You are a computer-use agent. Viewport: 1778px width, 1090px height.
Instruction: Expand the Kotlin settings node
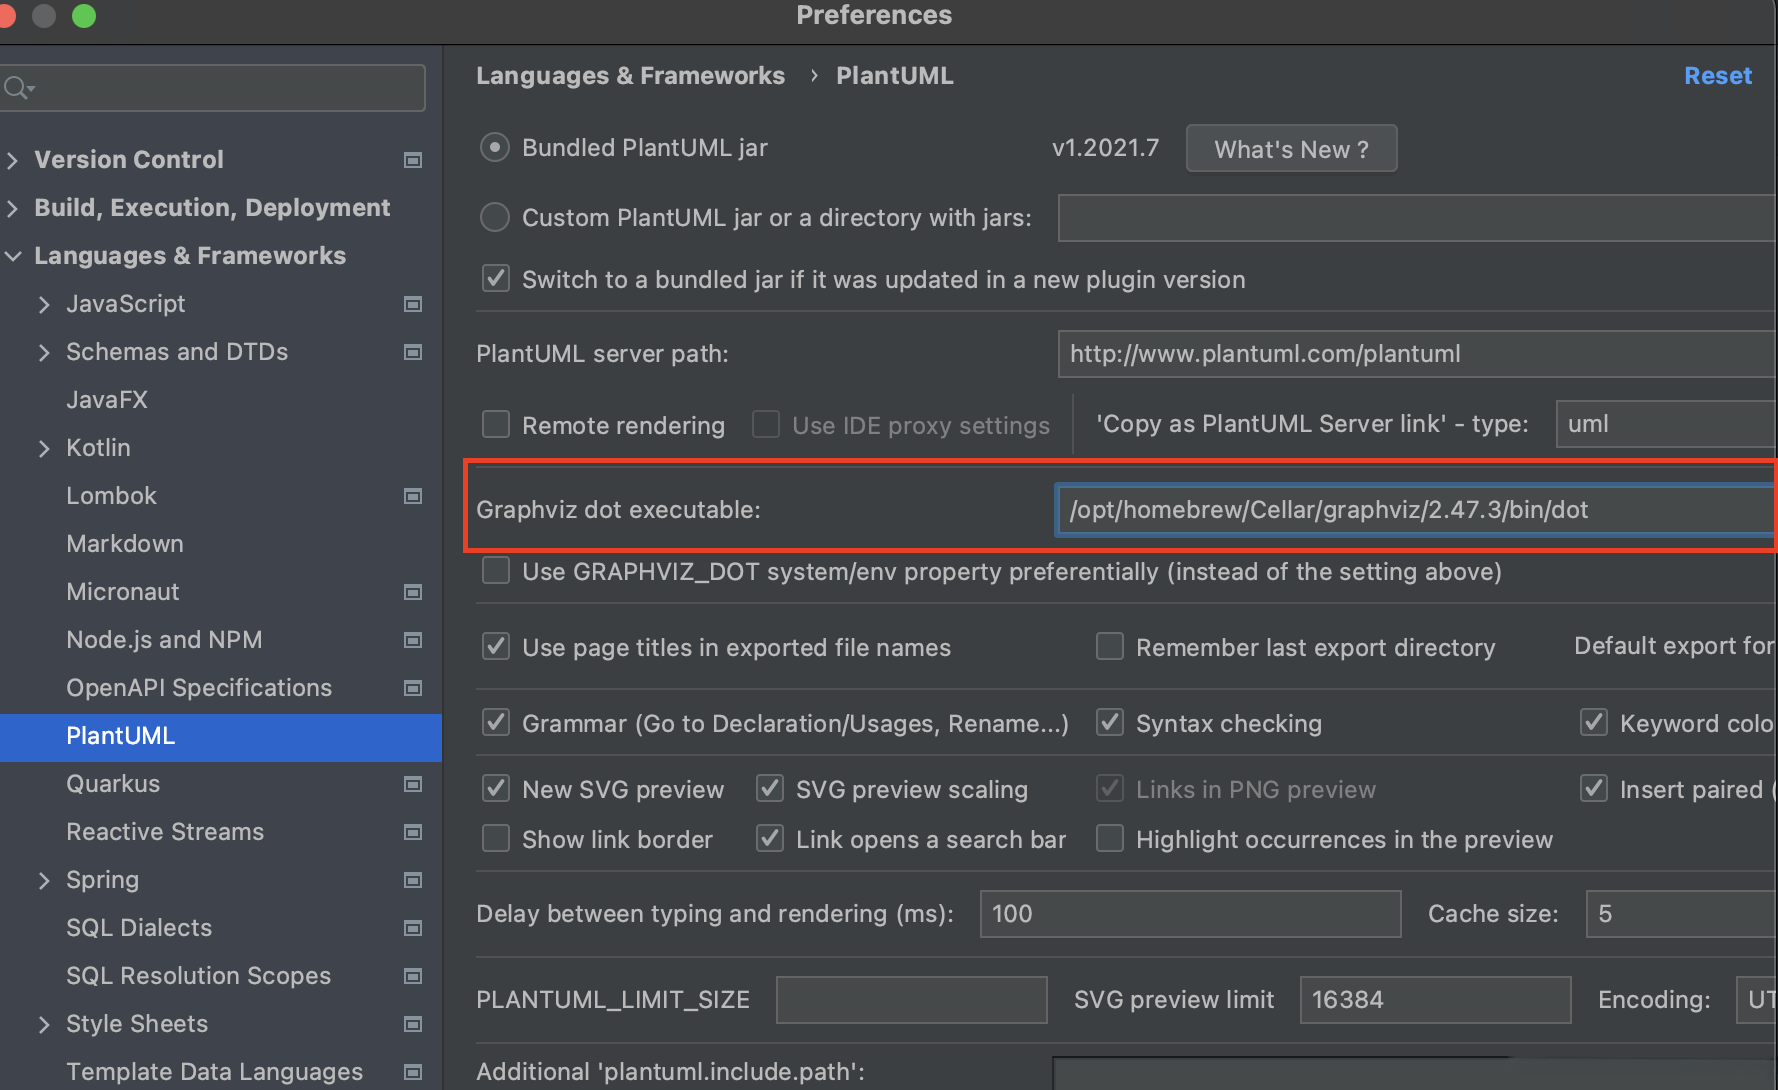click(44, 448)
